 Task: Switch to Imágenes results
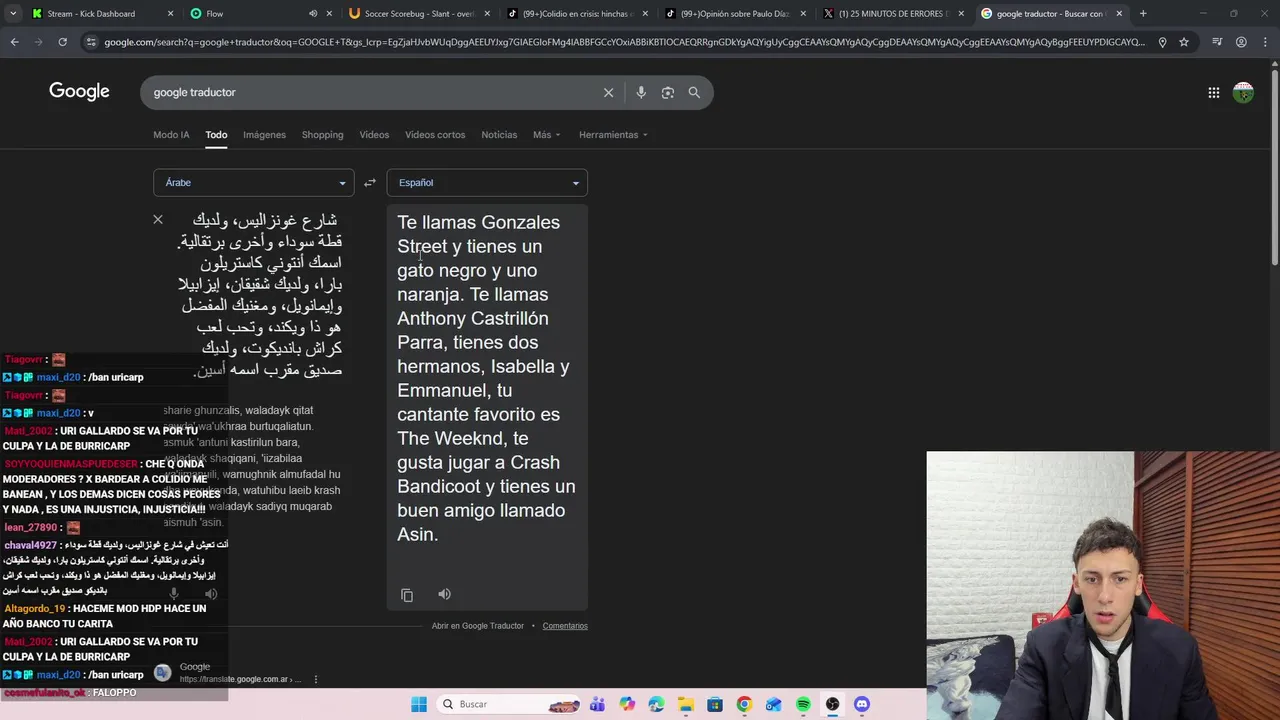(264, 135)
